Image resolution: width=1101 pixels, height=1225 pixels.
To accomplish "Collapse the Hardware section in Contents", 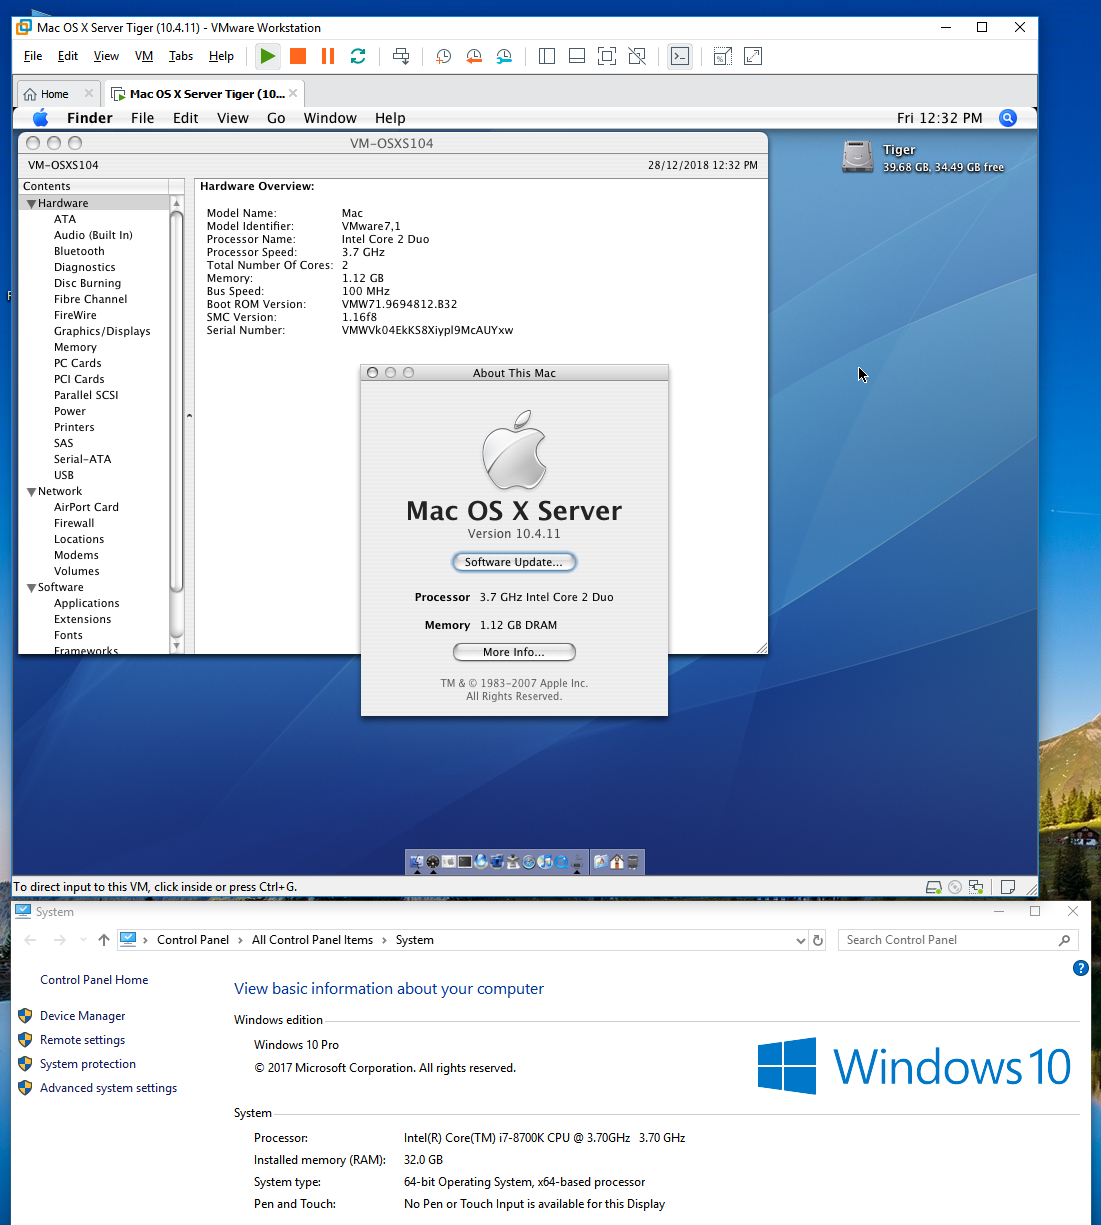I will 31,204.
